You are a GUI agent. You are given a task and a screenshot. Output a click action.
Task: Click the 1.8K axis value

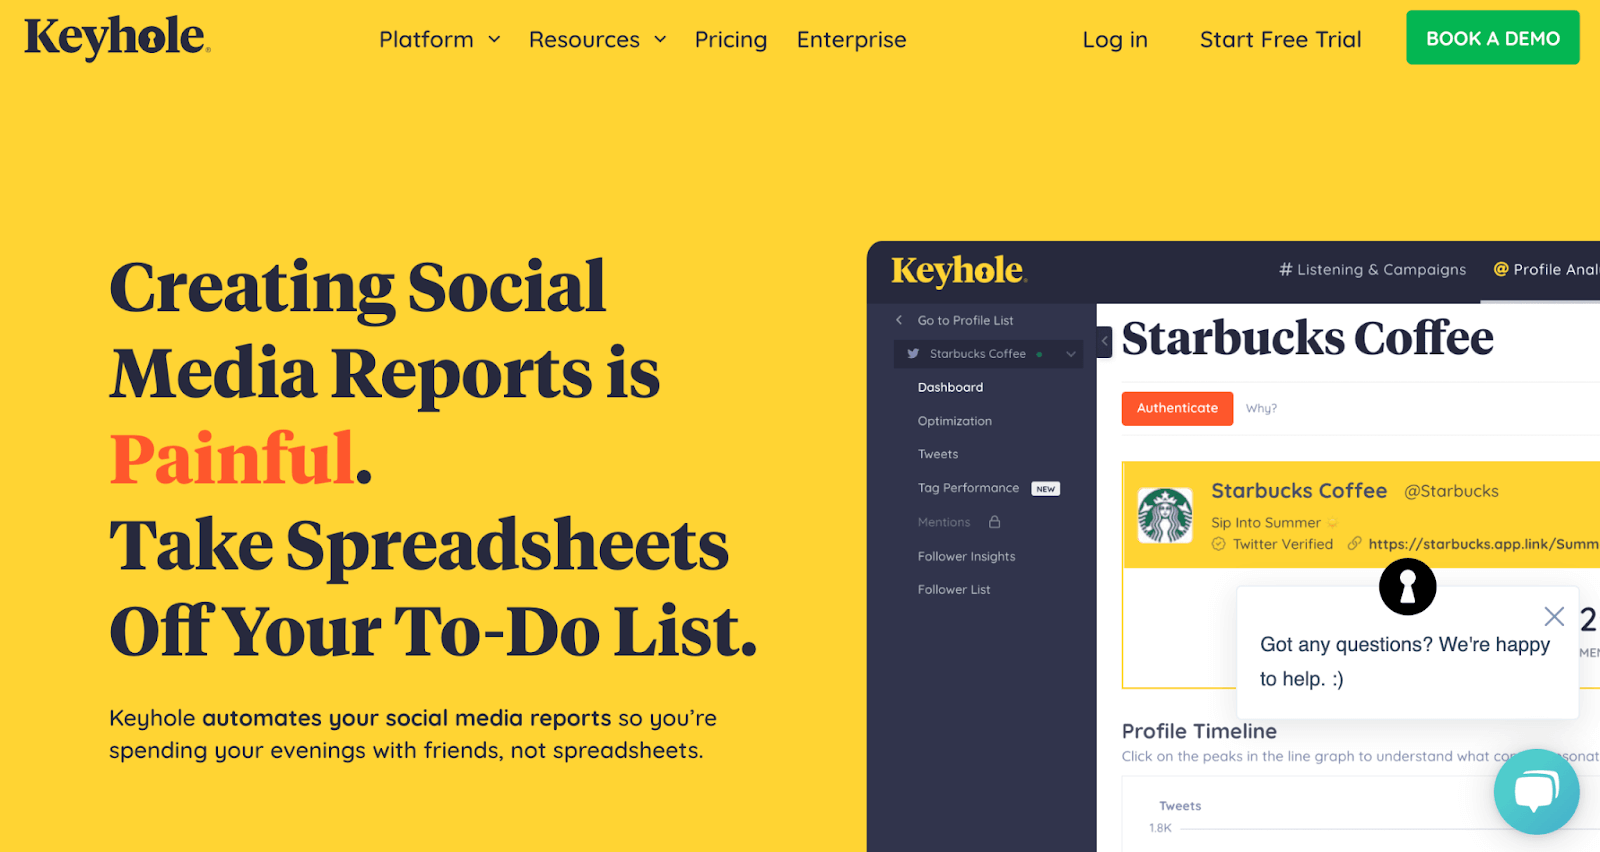click(1160, 828)
